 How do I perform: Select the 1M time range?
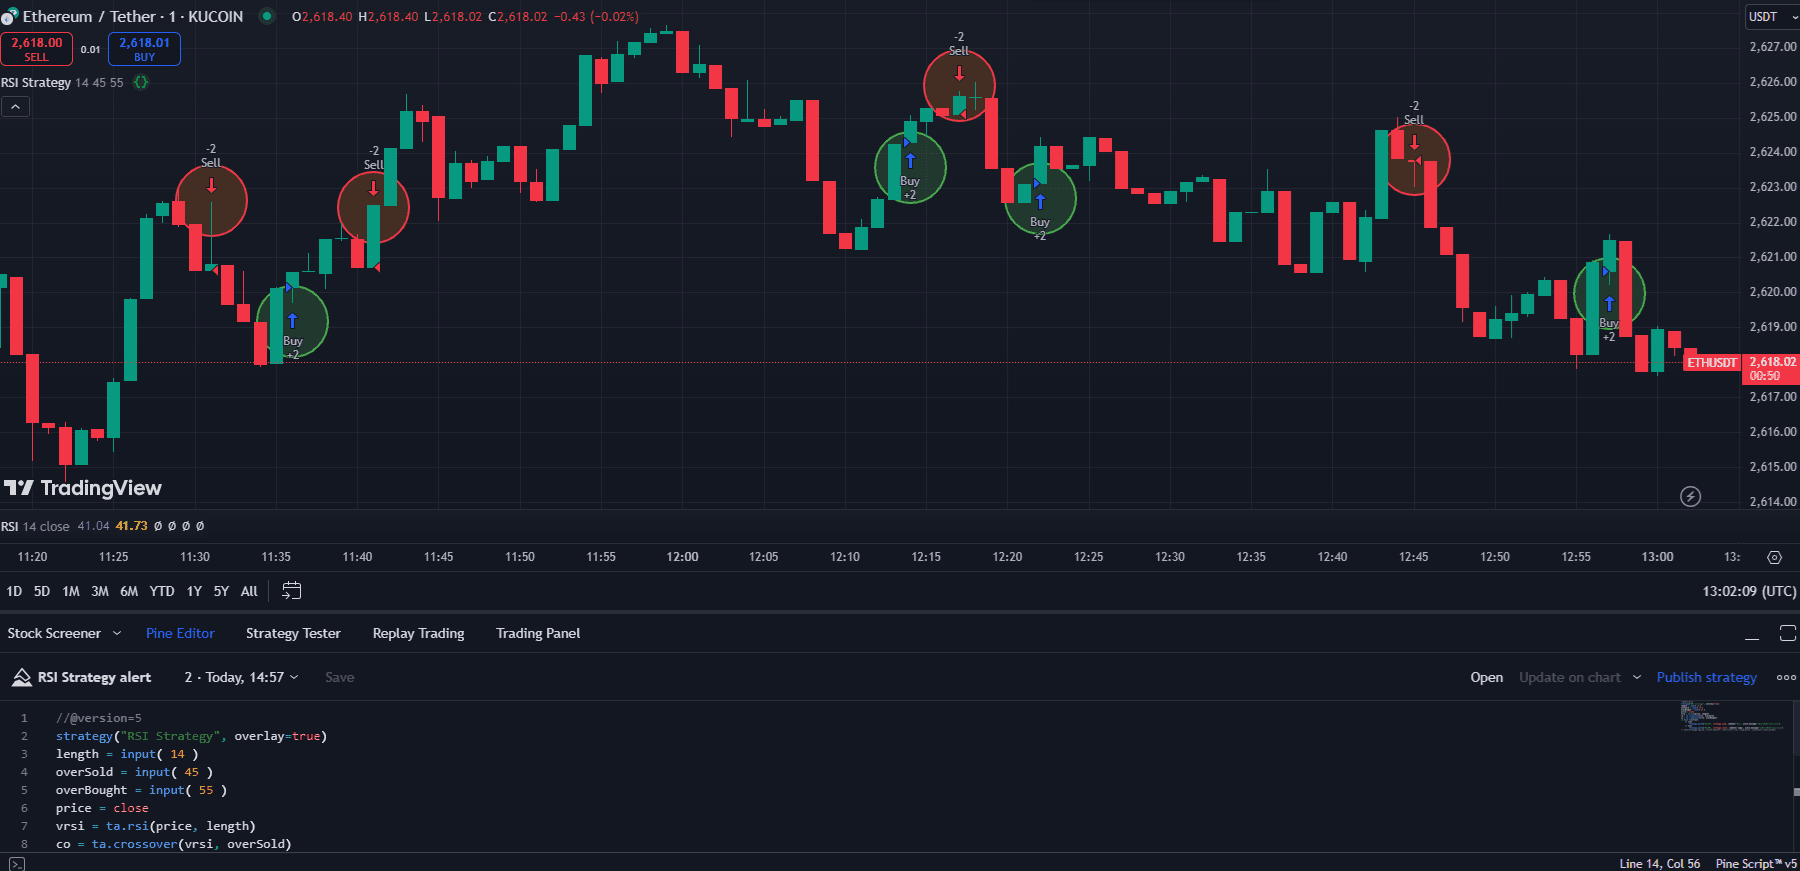[x=70, y=591]
